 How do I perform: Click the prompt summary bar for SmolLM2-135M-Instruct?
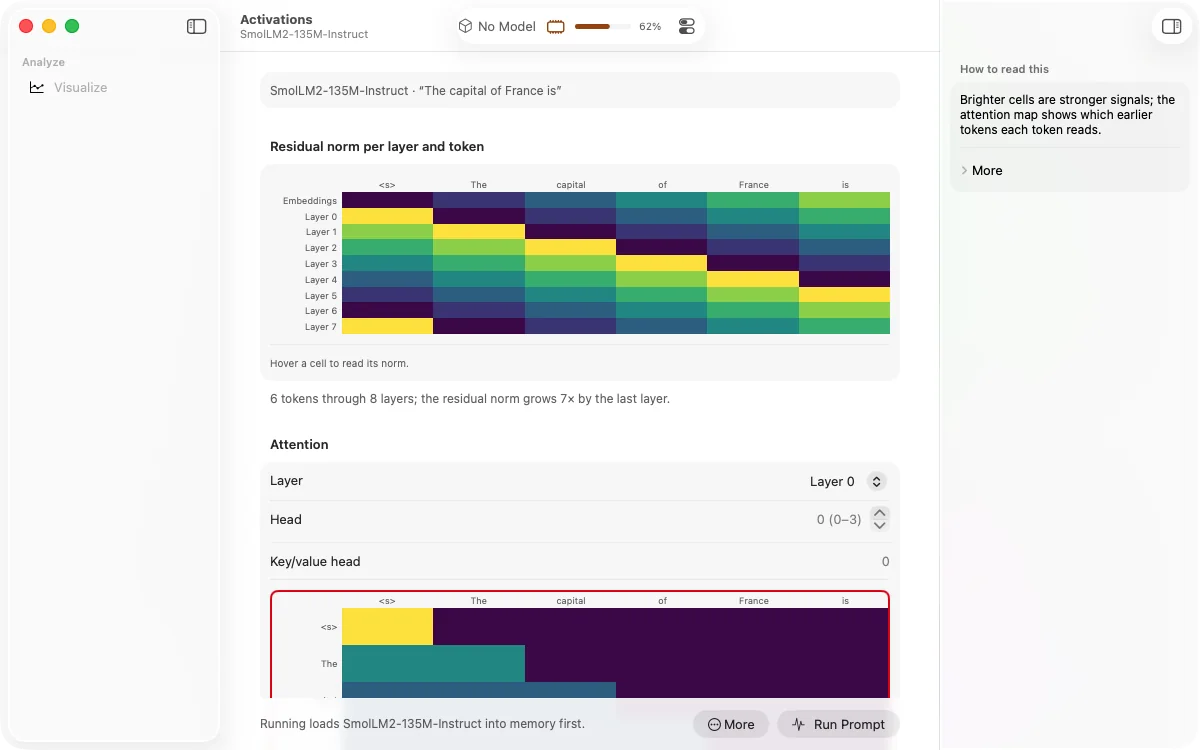point(580,90)
